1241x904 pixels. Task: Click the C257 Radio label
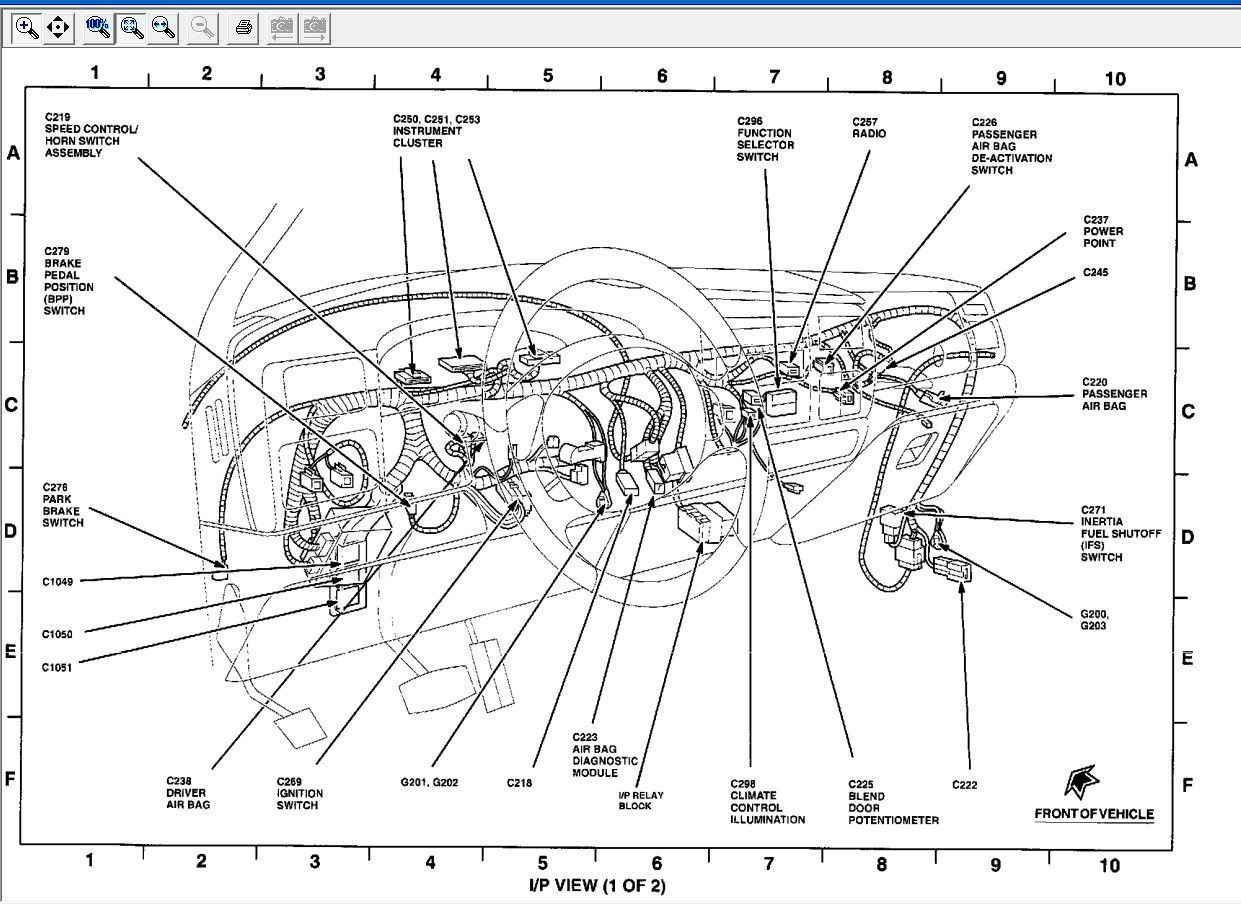(x=868, y=128)
